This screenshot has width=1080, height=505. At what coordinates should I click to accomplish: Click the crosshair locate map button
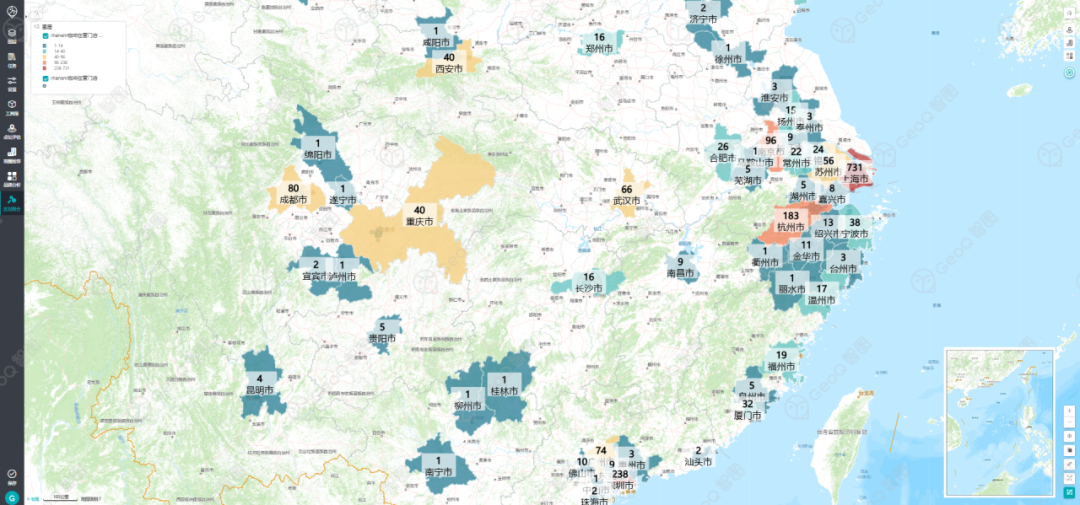1069,436
